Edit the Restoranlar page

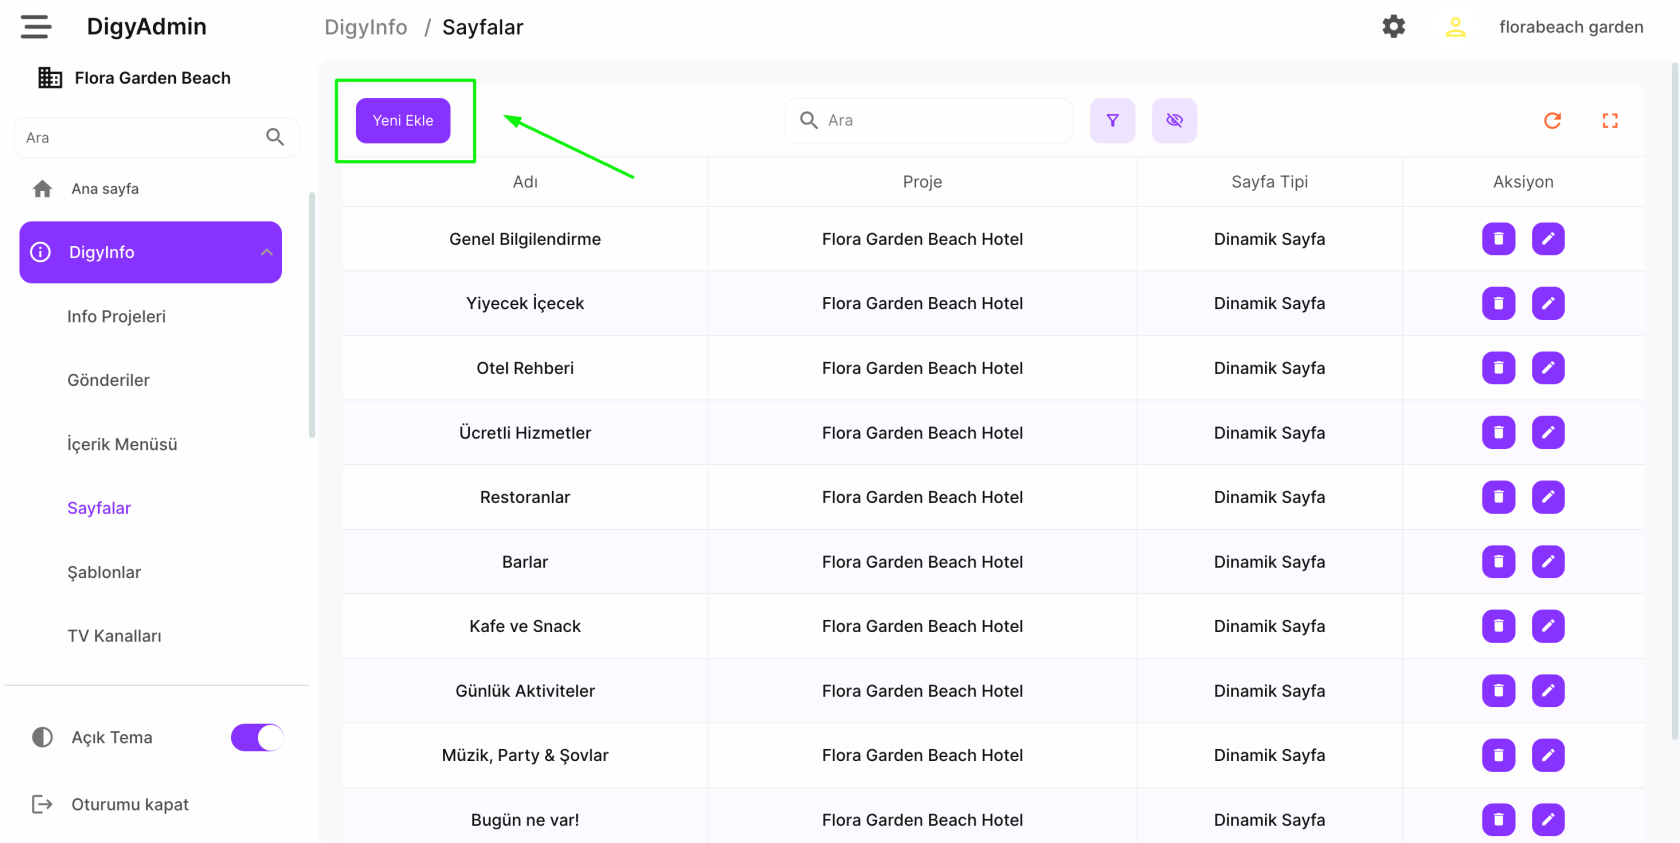coord(1548,497)
